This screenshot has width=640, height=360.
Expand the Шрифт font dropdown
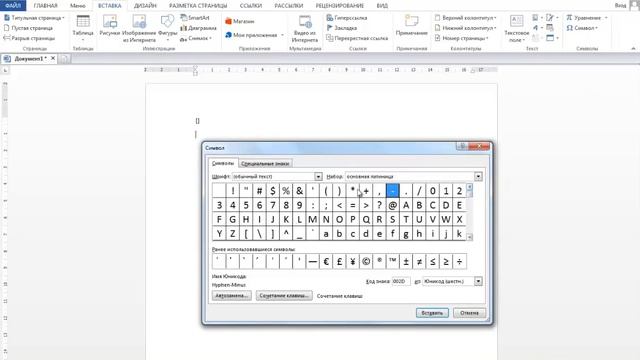click(x=318, y=176)
